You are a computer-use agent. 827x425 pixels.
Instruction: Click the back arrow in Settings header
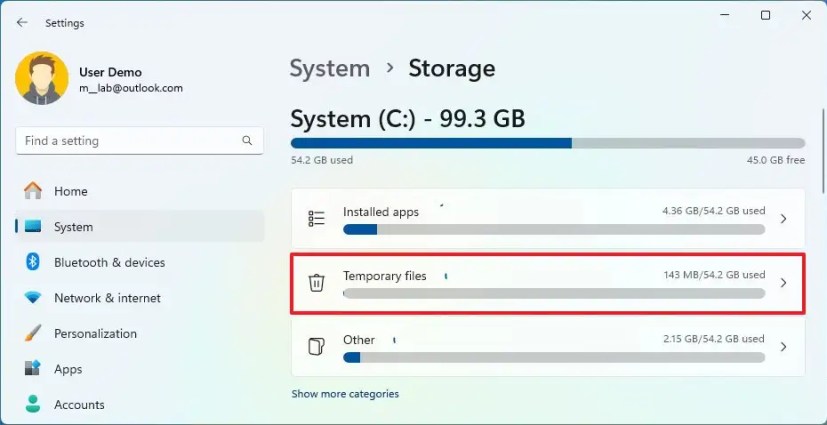[x=22, y=23]
